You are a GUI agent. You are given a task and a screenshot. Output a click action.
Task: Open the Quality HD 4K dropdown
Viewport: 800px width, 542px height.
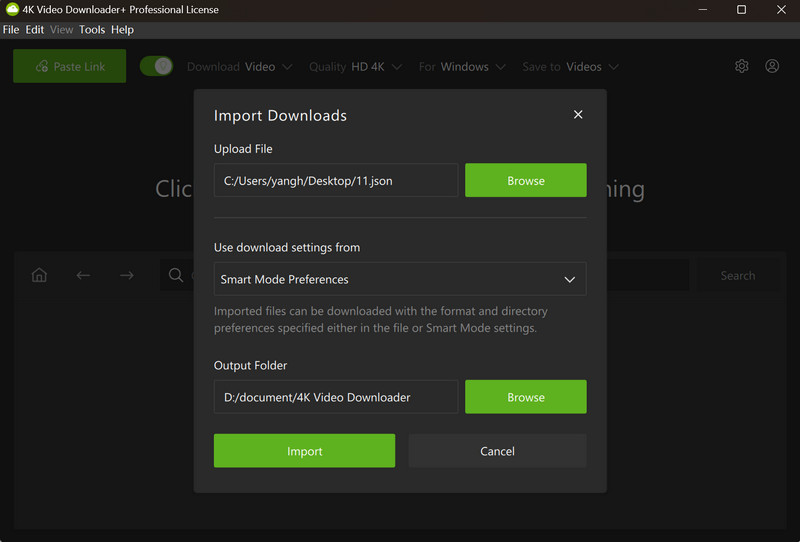coord(355,67)
